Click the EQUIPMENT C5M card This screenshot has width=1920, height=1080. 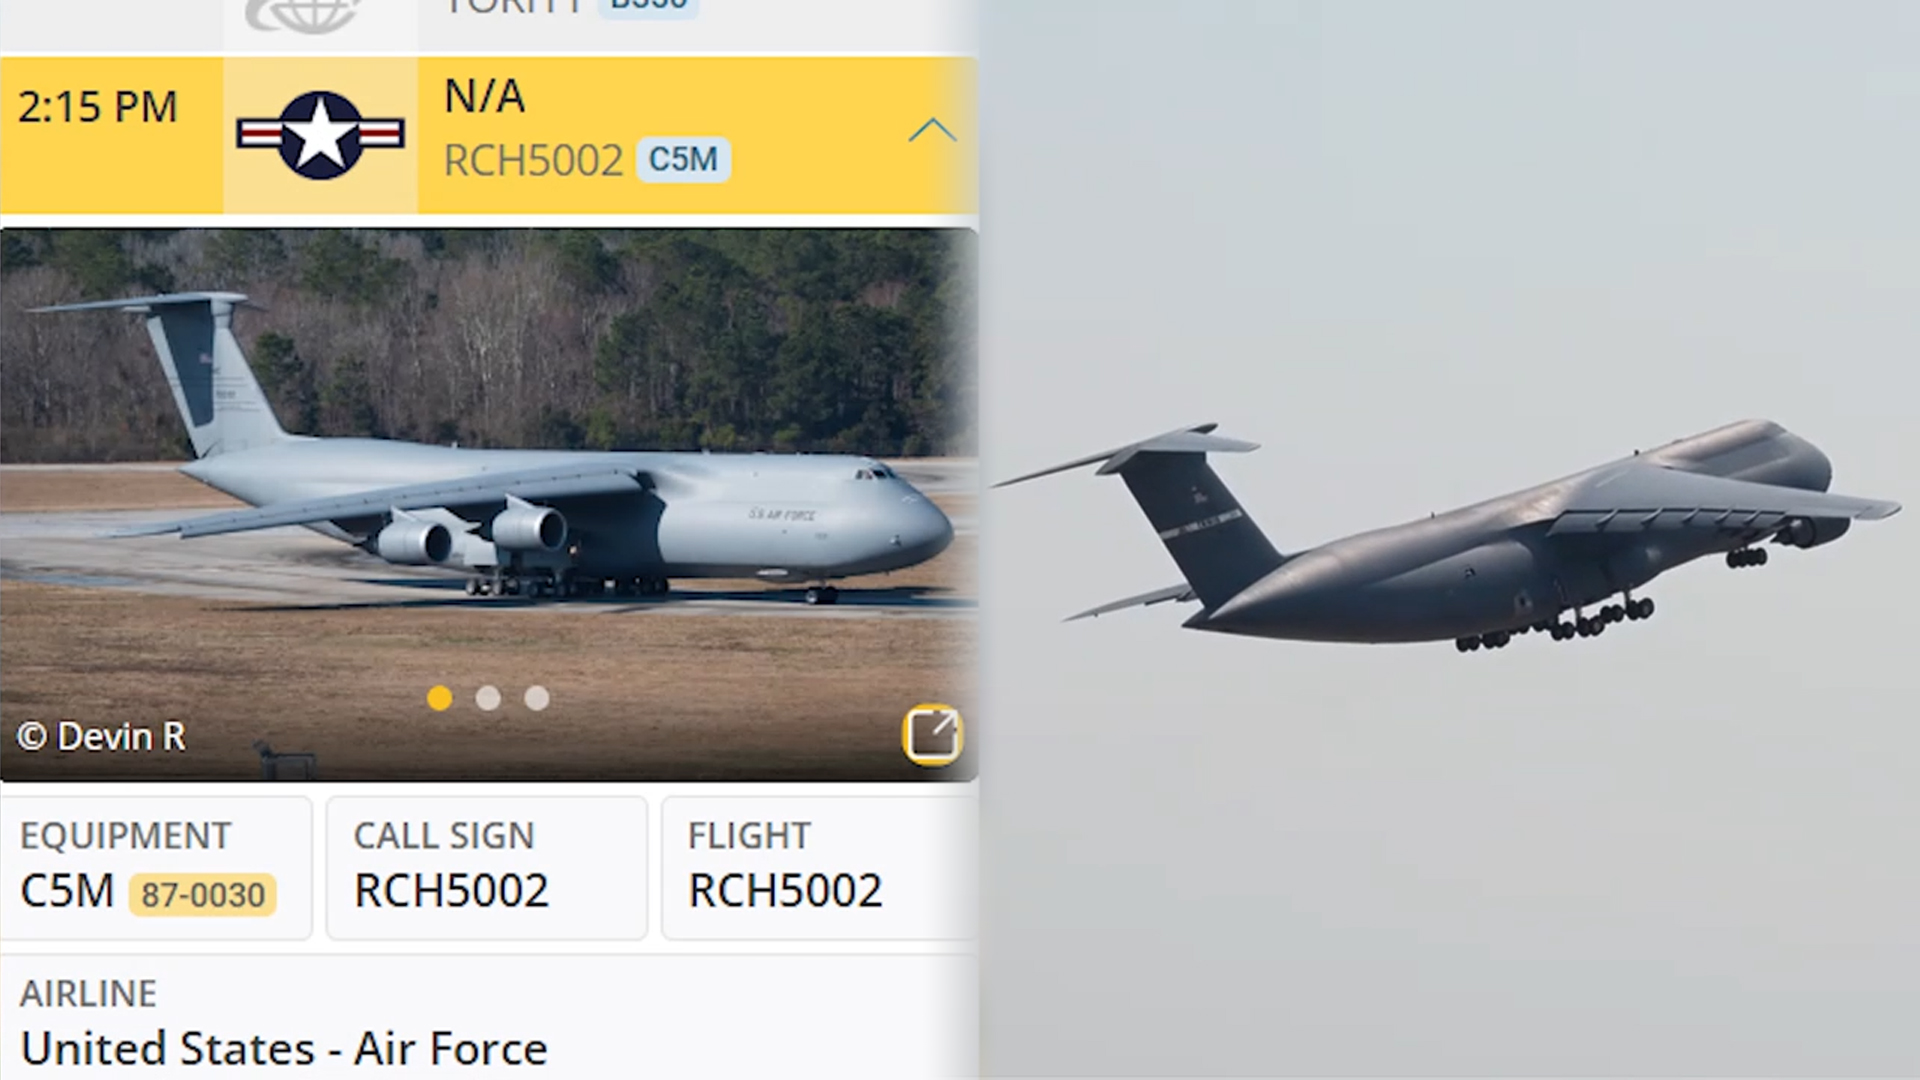pyautogui.click(x=156, y=867)
